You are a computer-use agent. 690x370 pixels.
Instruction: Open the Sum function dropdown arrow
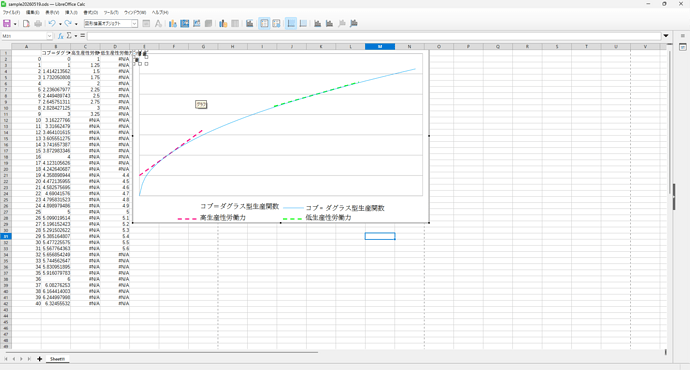click(x=76, y=36)
